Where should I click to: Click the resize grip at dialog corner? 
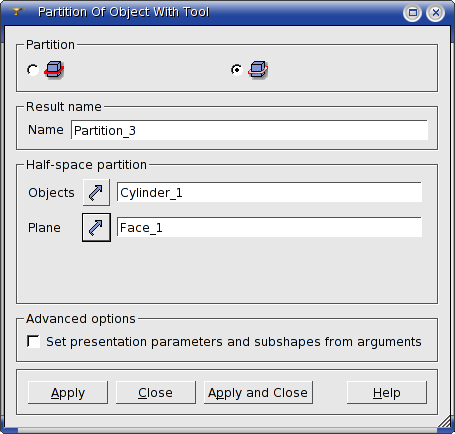pyautogui.click(x=445, y=423)
